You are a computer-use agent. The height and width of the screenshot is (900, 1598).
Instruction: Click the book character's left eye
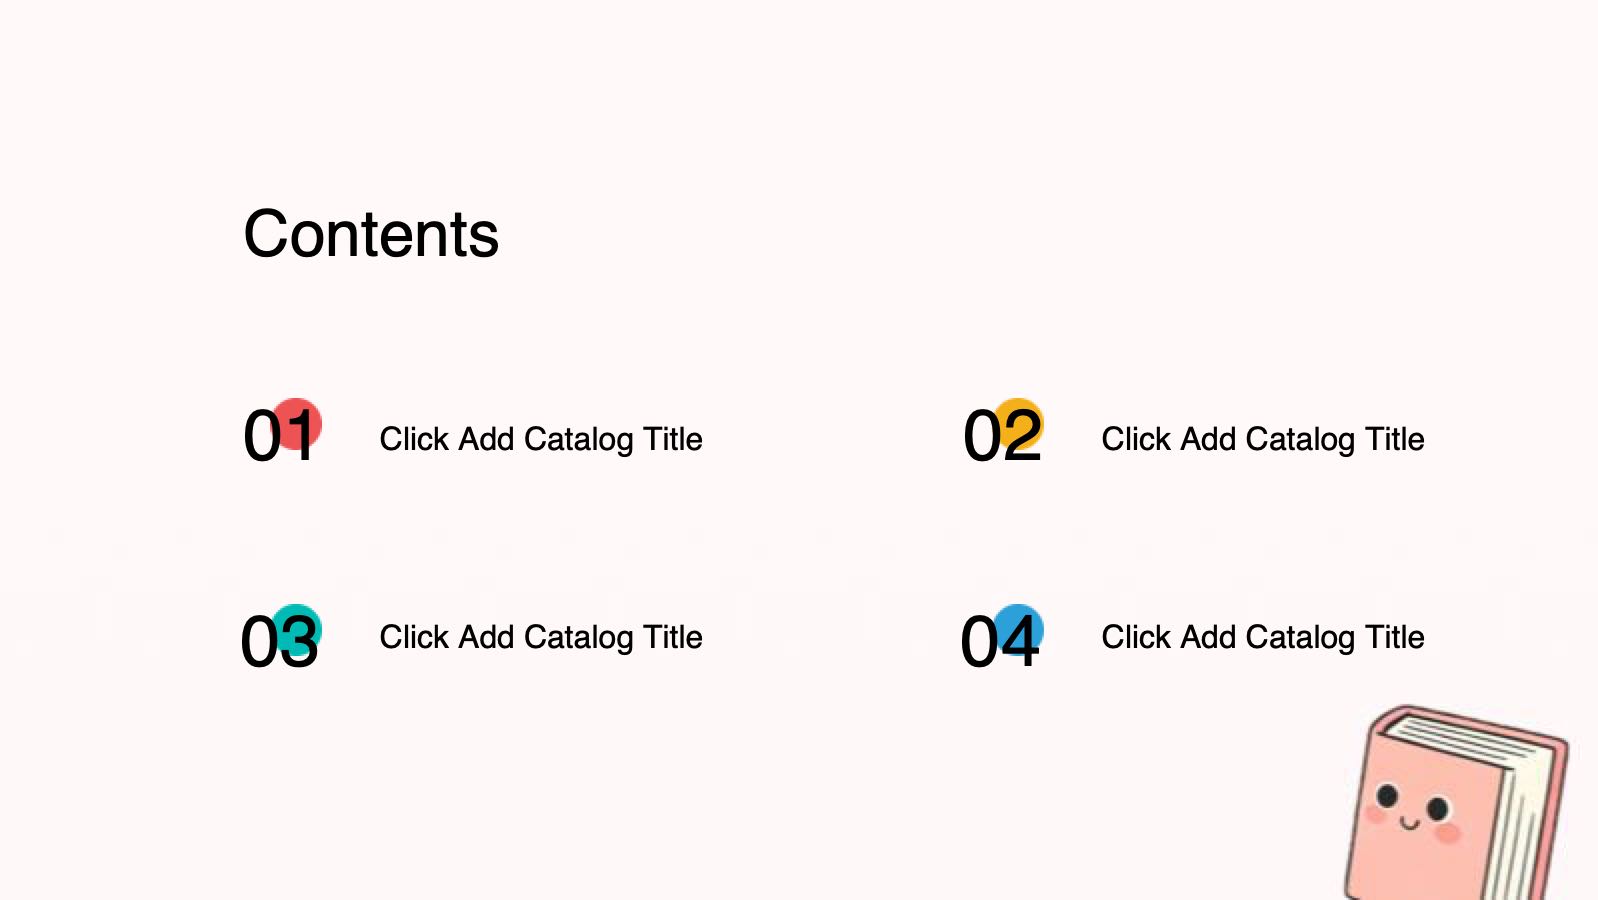tap(1387, 796)
